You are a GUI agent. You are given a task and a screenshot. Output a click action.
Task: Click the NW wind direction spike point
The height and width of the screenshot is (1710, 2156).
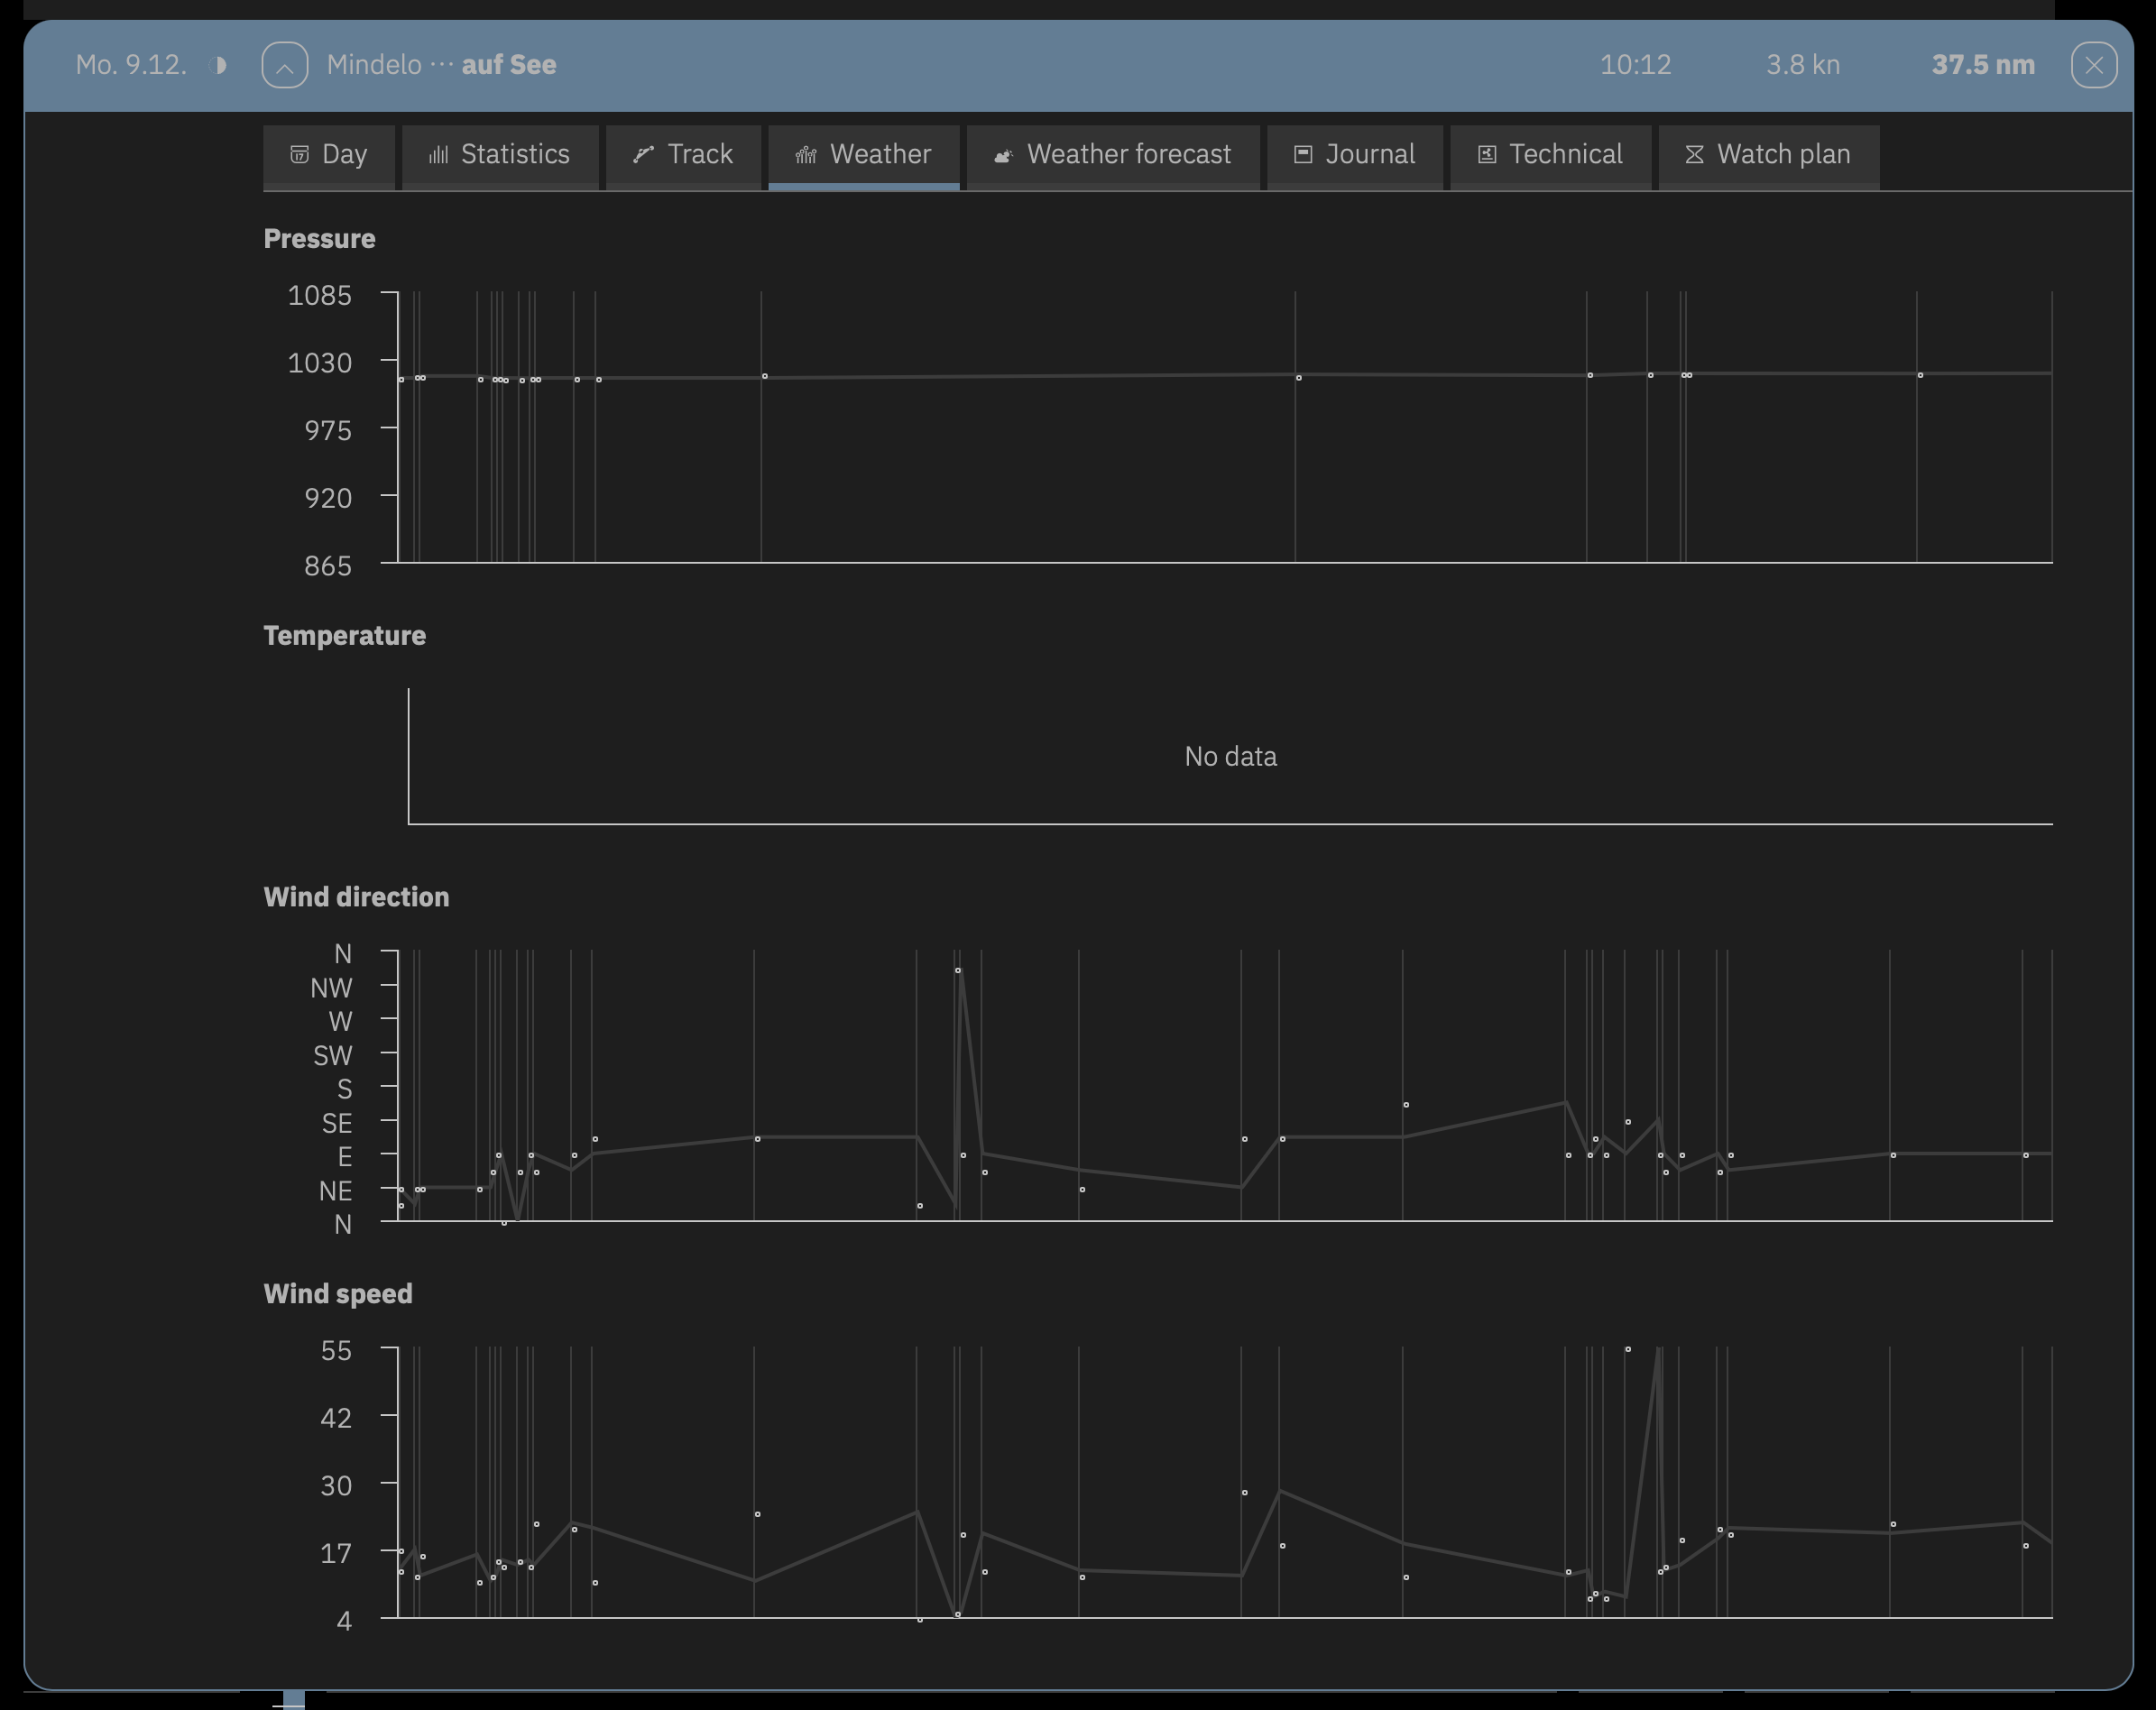coord(958,971)
